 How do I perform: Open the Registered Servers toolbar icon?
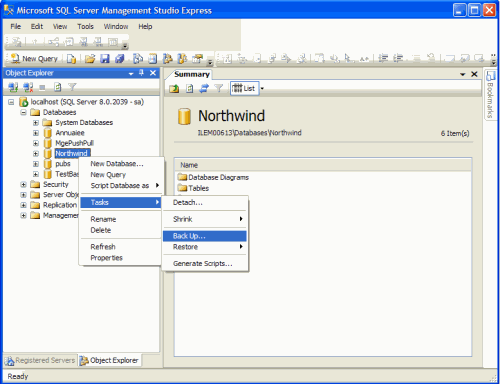(x=138, y=59)
